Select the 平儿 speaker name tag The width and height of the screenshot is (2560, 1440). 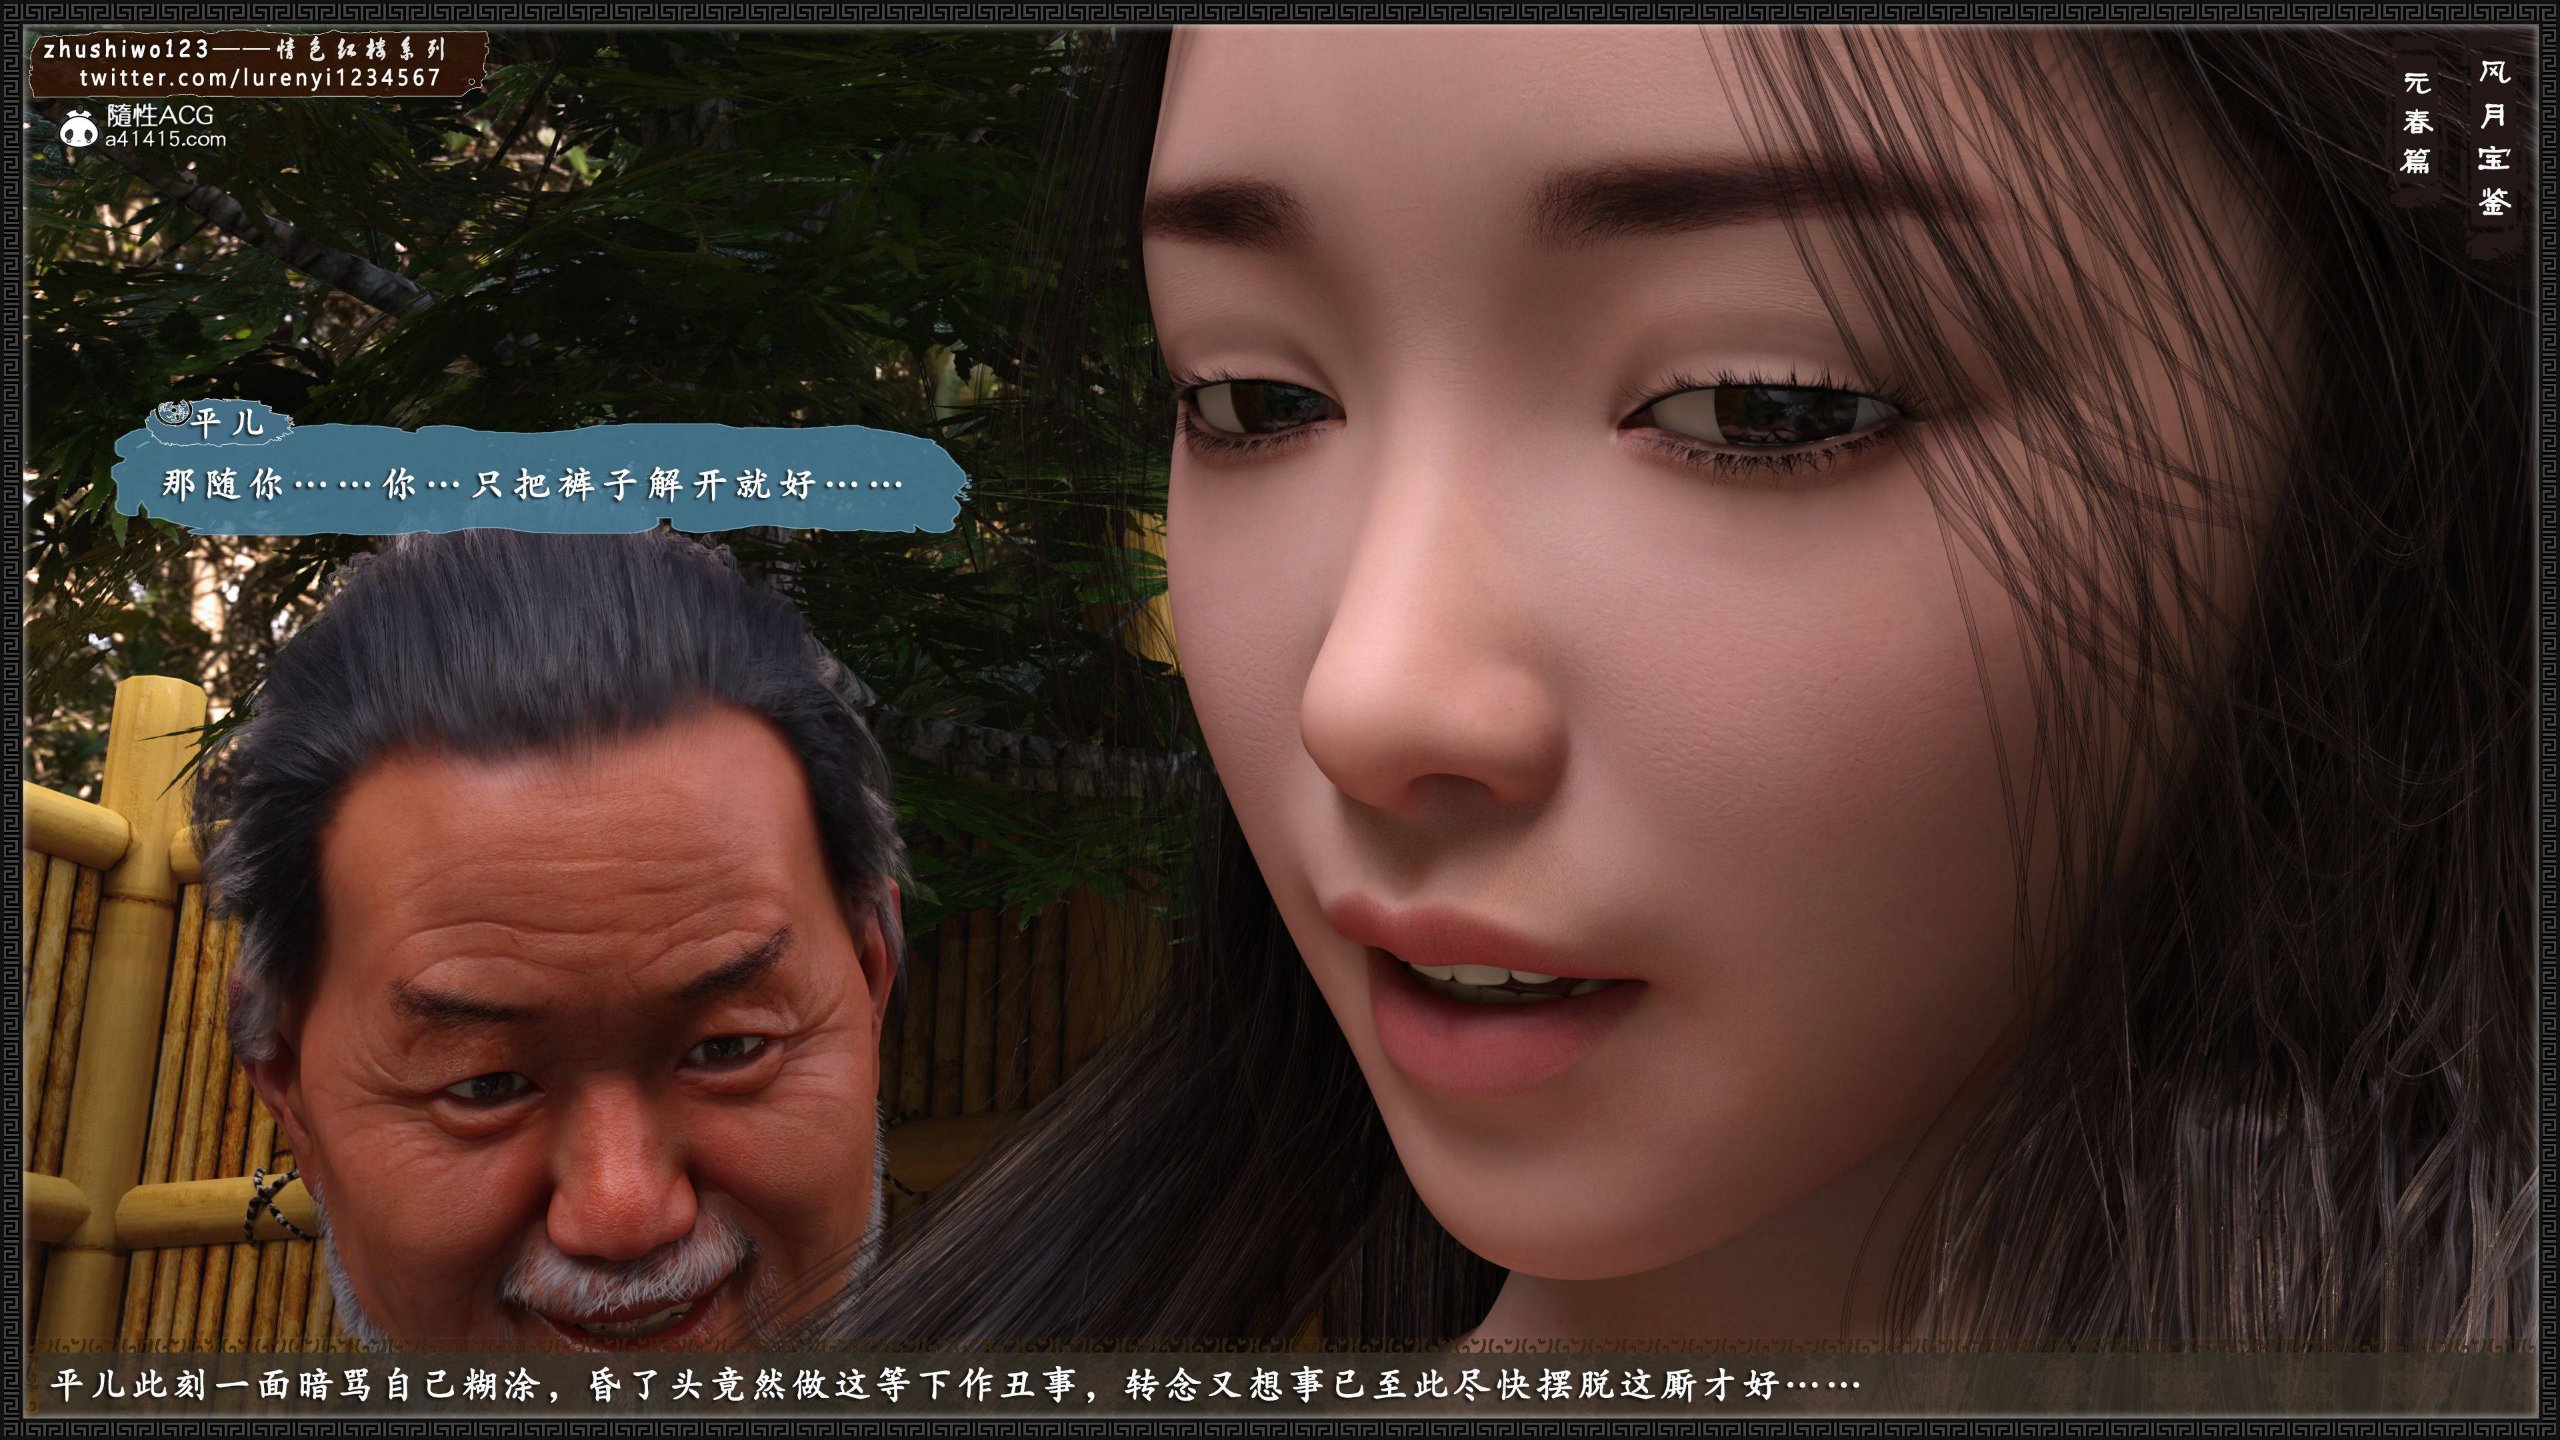point(228,422)
